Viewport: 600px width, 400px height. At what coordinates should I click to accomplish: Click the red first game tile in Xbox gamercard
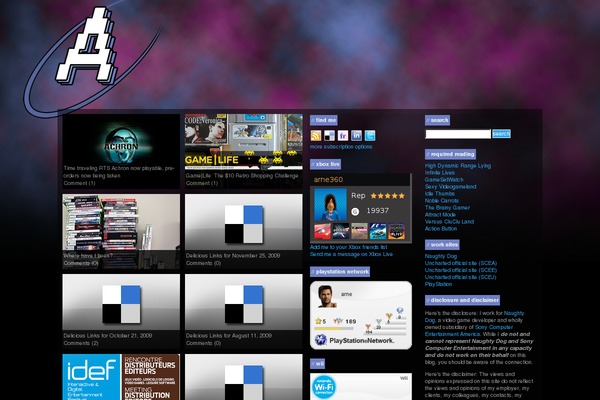click(x=322, y=231)
